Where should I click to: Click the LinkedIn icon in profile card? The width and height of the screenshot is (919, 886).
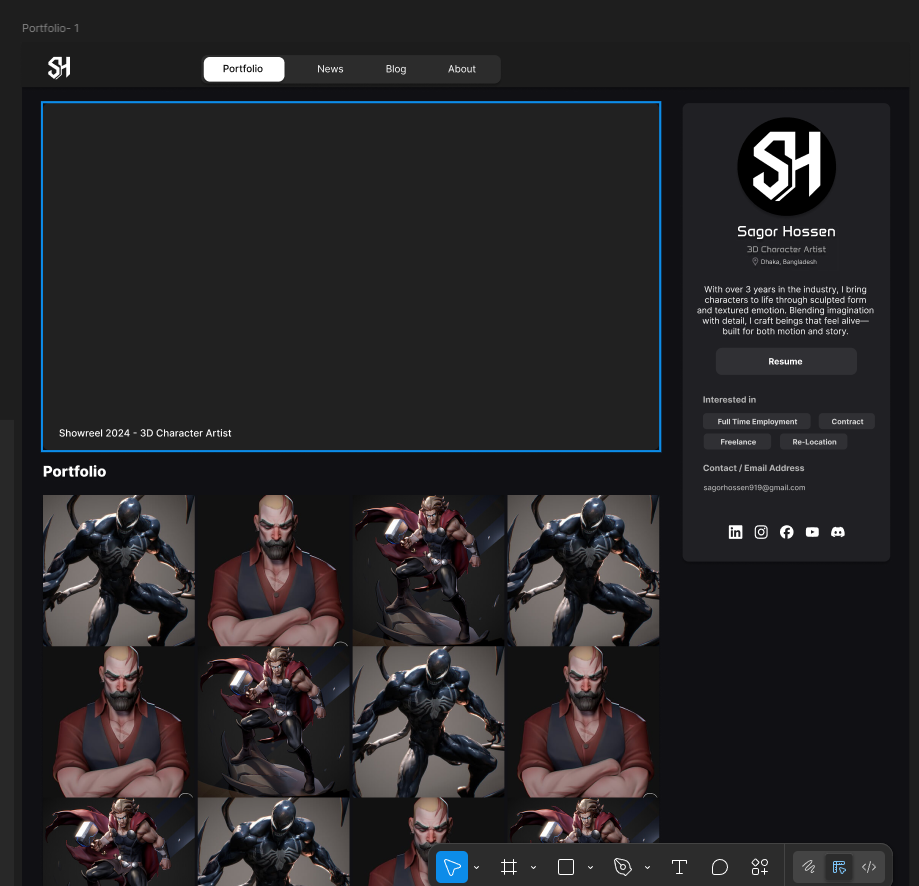click(735, 532)
